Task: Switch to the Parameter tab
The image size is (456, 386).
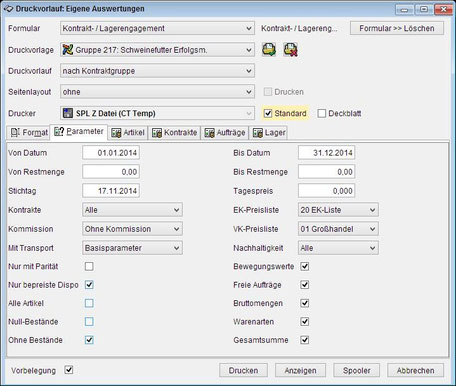Action: (x=79, y=132)
